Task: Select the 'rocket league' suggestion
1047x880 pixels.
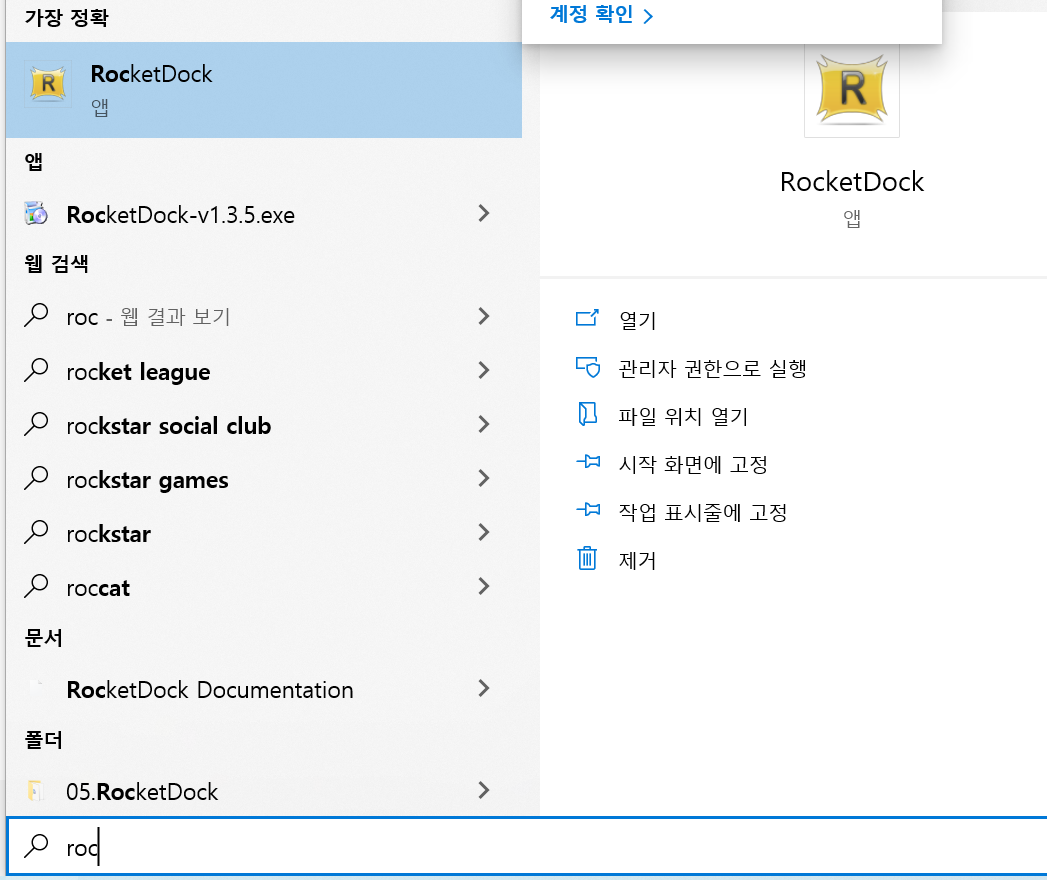Action: pos(264,371)
